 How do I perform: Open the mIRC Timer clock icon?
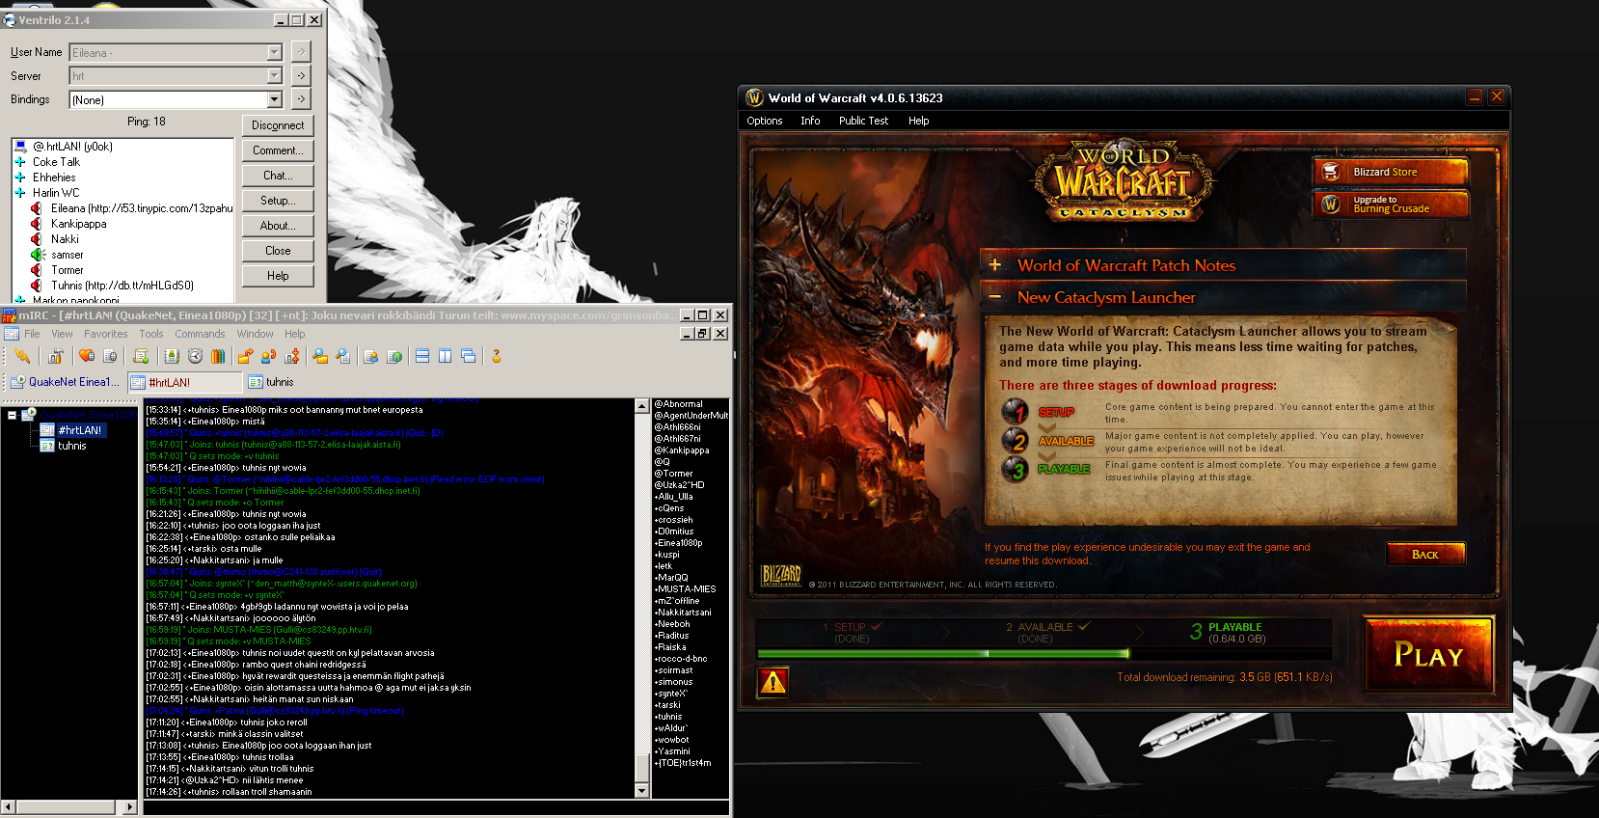coord(195,356)
